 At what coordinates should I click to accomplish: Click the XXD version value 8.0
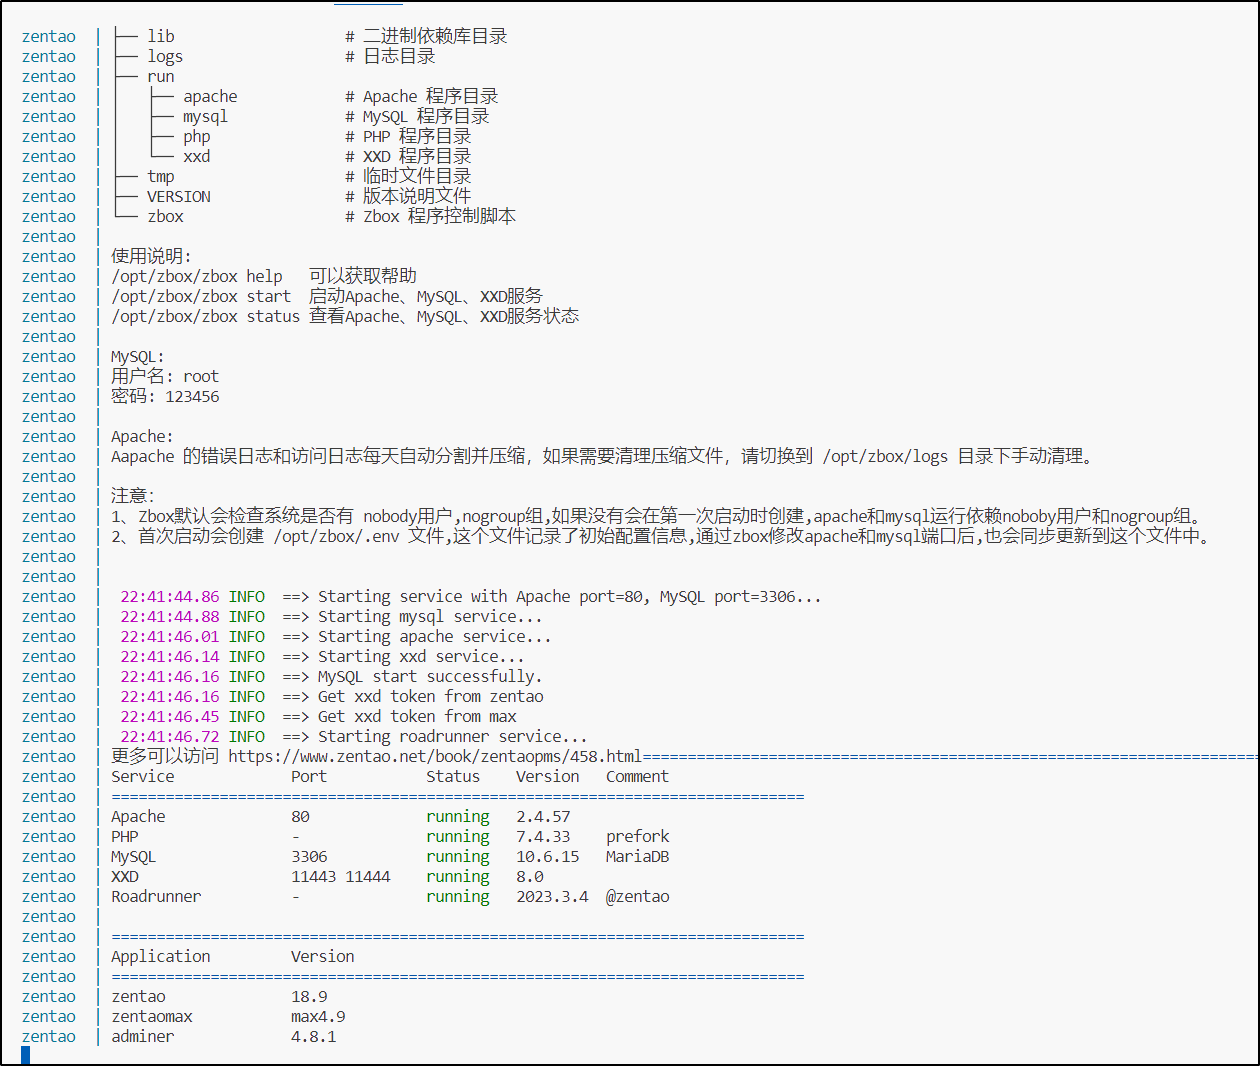pos(530,876)
